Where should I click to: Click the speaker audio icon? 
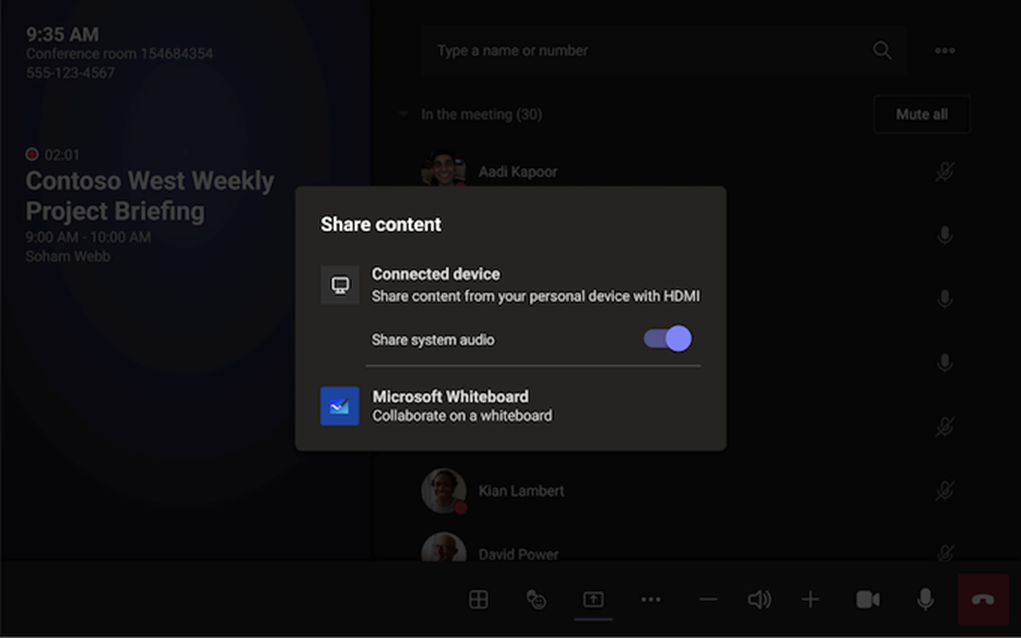(x=758, y=599)
